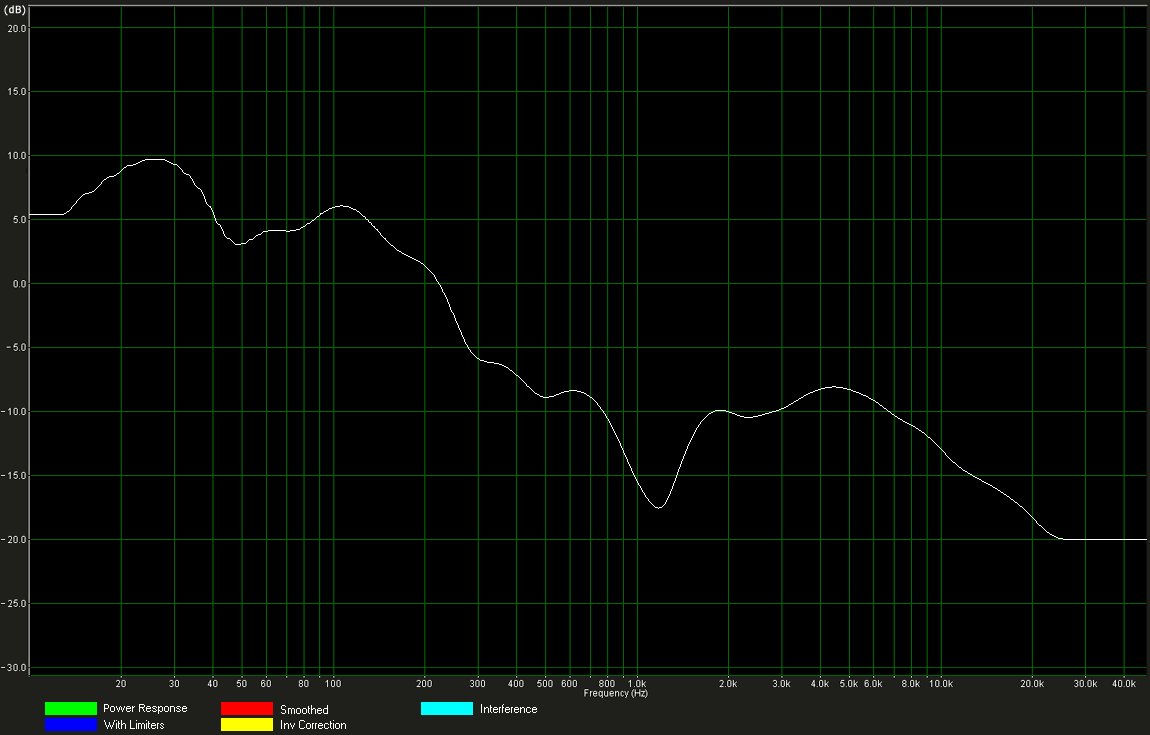Select the Power Response legend label
1150x735 pixels.
tap(145, 709)
